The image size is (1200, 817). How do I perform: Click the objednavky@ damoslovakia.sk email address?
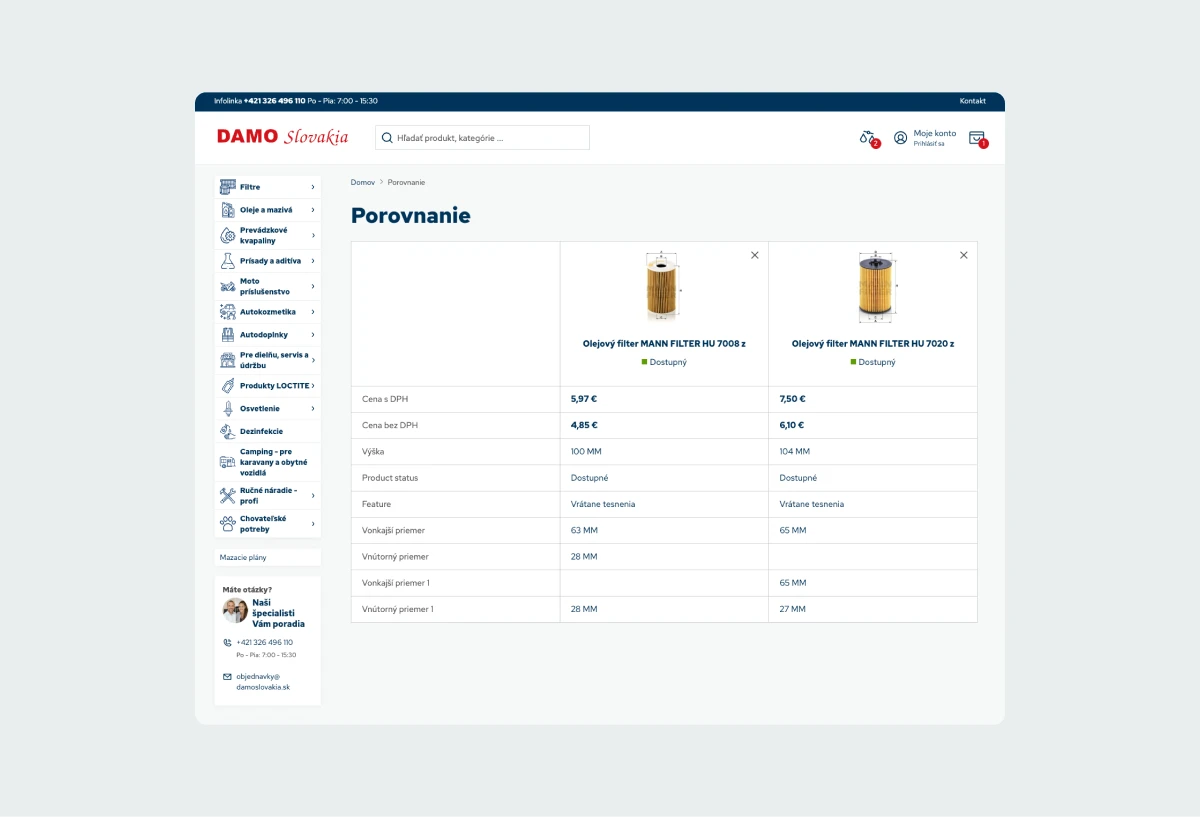263,682
